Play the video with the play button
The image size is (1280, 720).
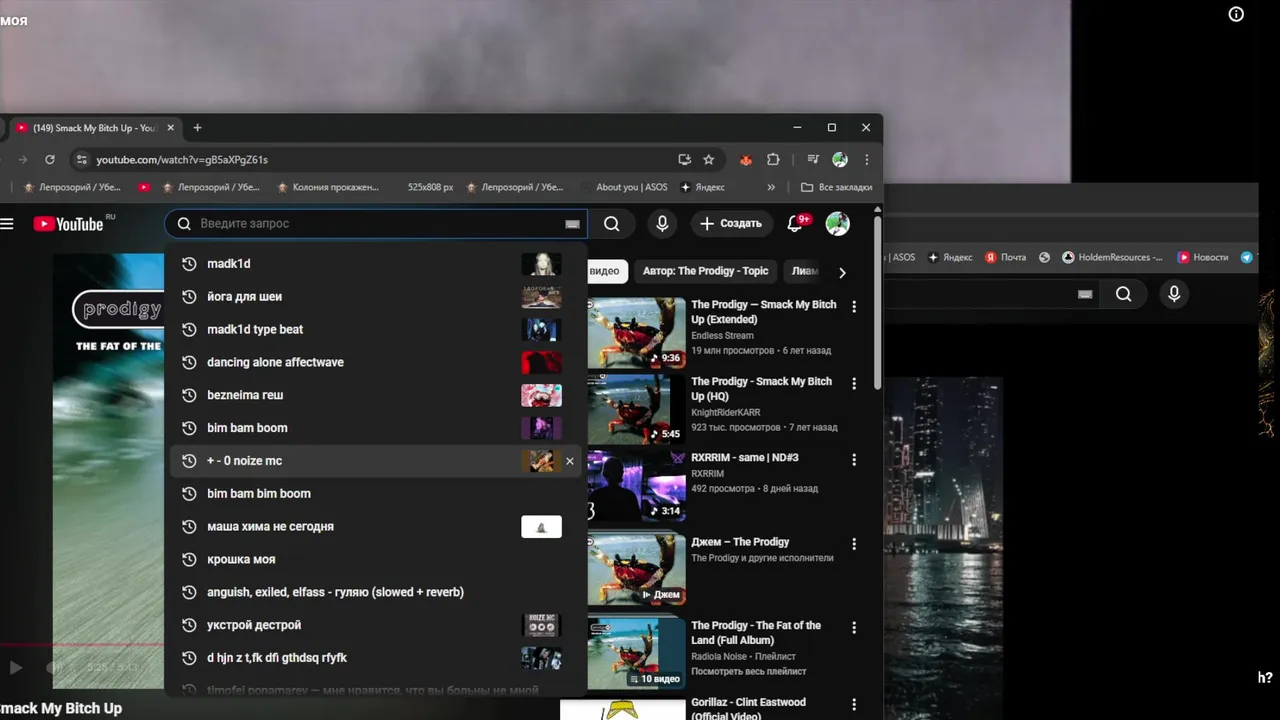pyautogui.click(x=15, y=667)
